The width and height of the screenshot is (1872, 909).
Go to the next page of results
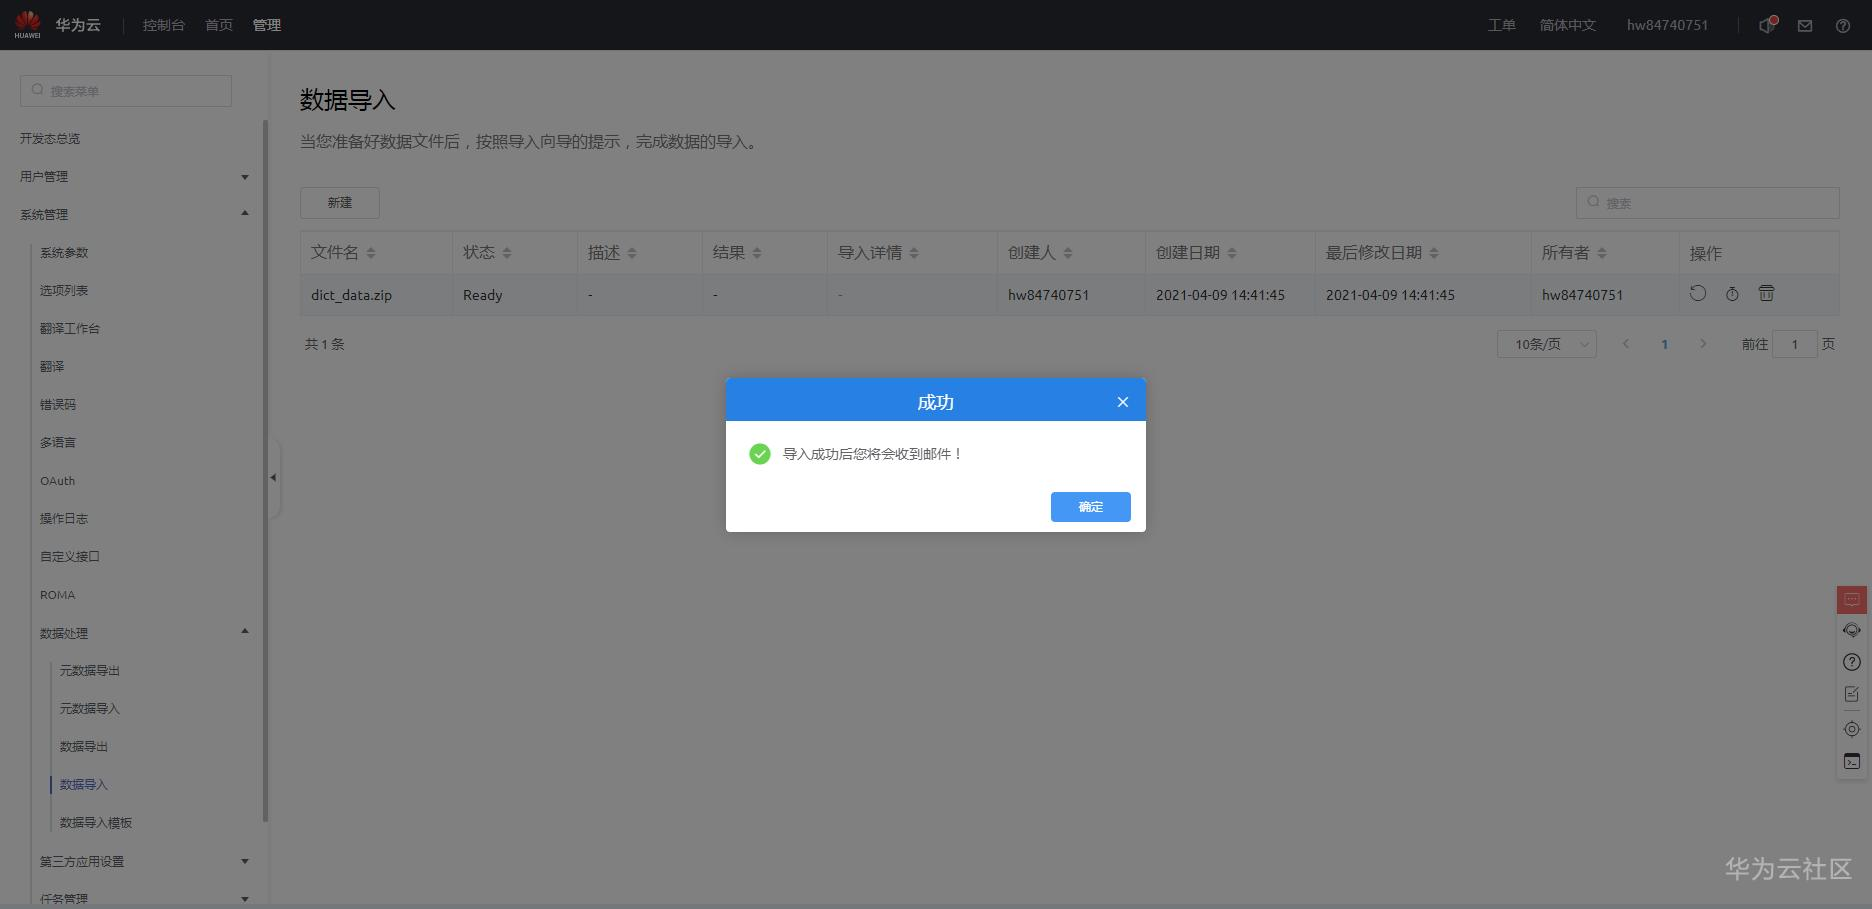(x=1703, y=344)
